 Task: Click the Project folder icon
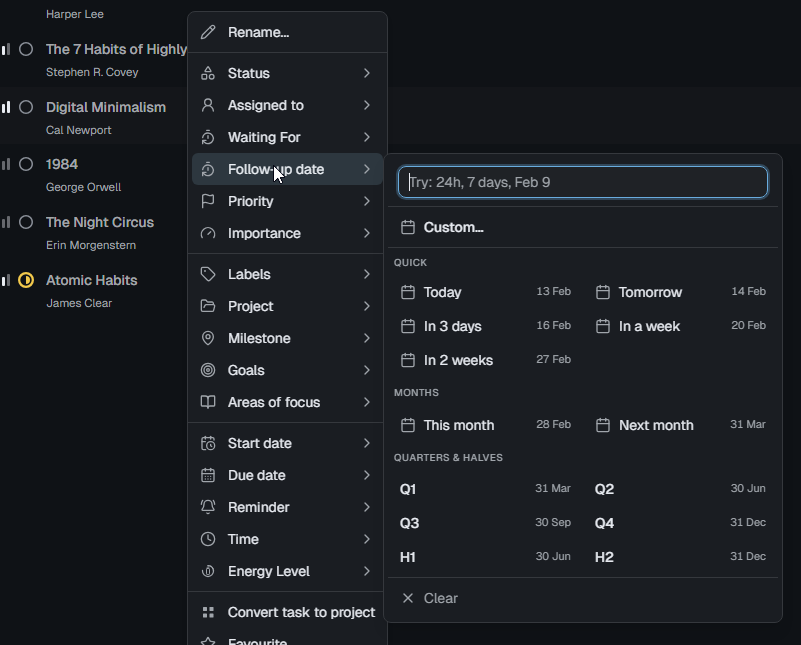point(209,306)
